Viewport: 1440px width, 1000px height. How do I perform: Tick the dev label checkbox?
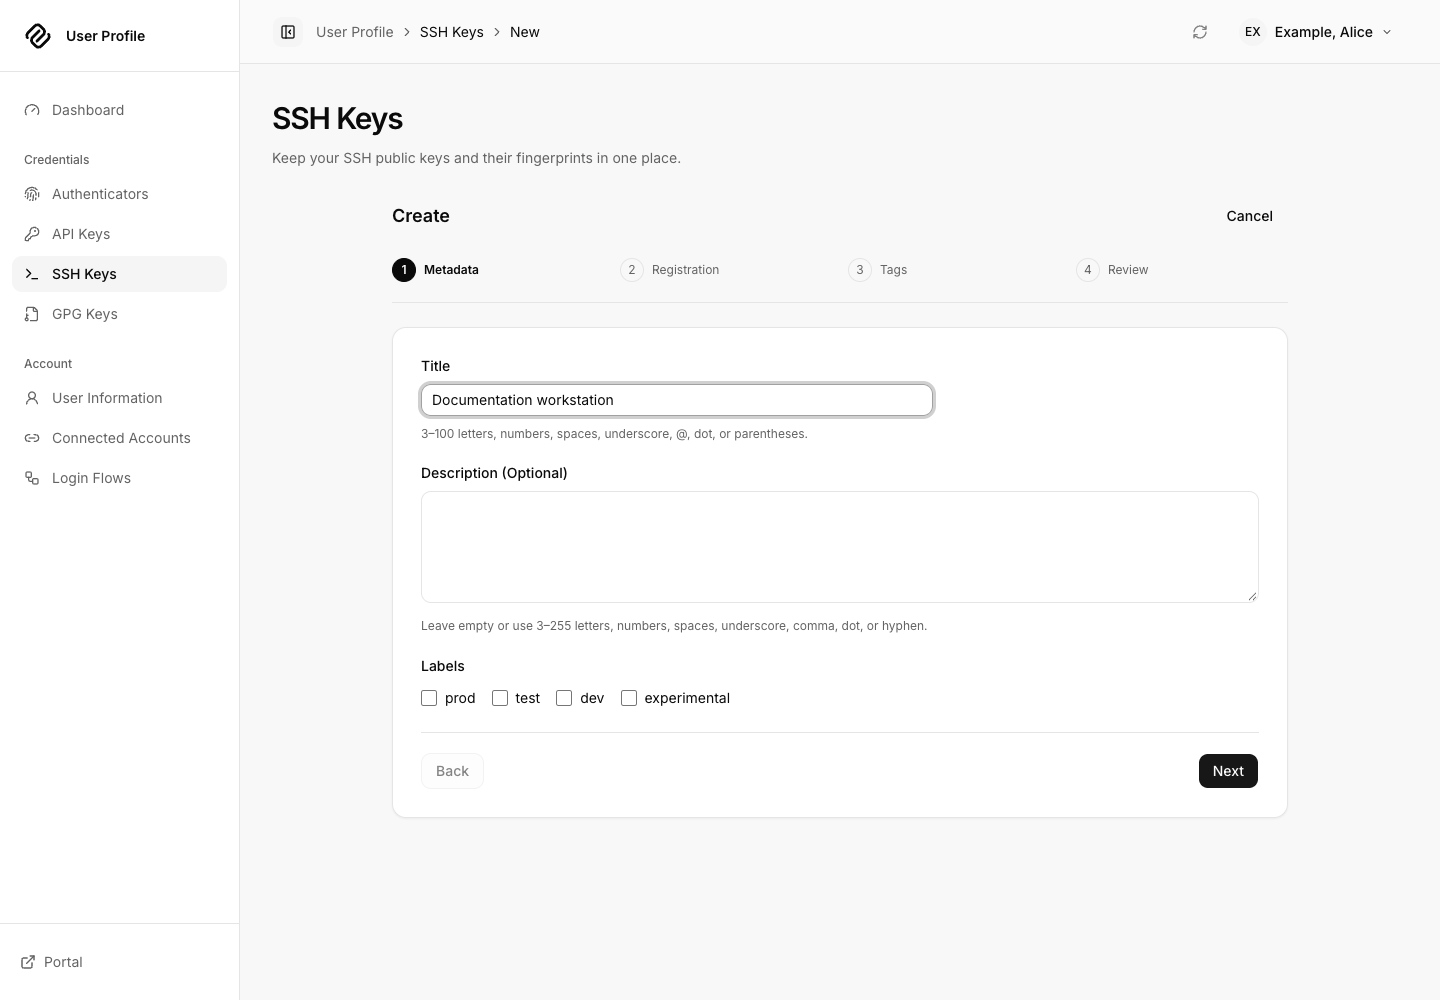pyautogui.click(x=564, y=698)
